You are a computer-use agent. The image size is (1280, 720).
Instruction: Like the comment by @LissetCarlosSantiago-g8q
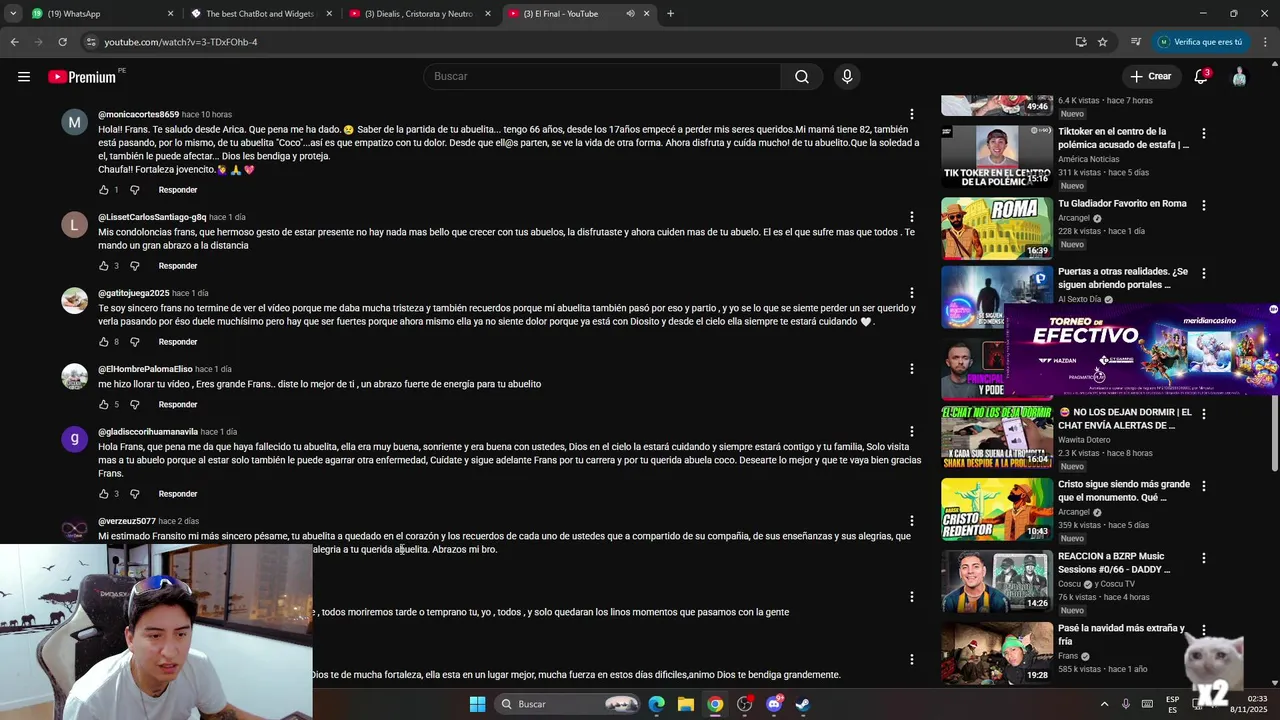coord(103,266)
